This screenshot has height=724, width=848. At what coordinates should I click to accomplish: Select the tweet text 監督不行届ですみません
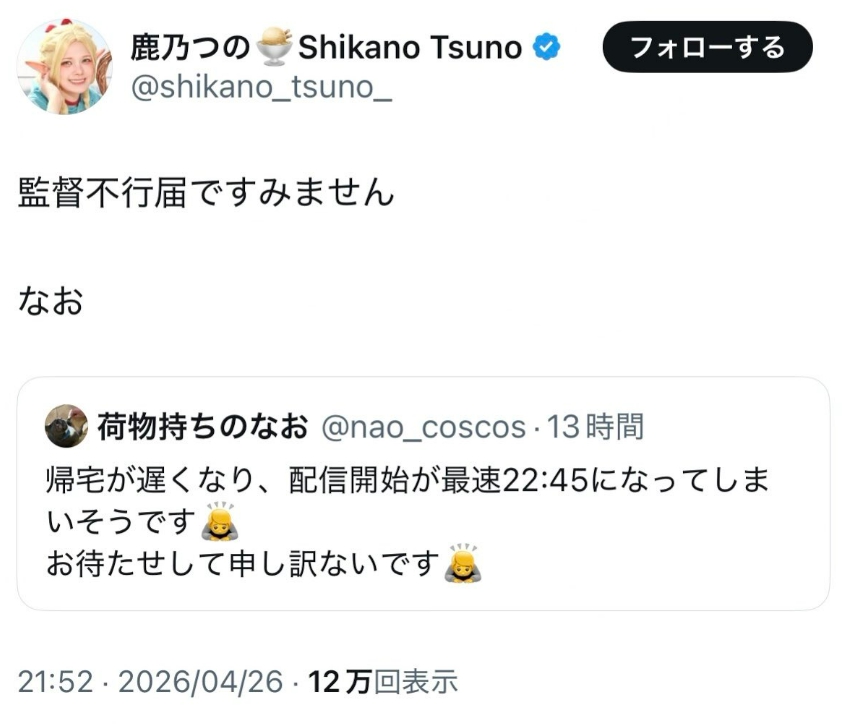[x=206, y=192]
